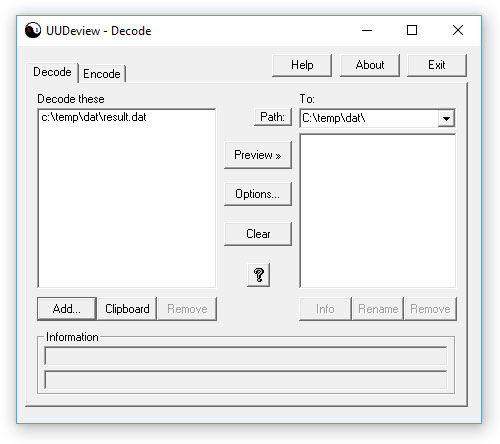Click the Rename button
This screenshot has height=444, width=500.
[378, 309]
